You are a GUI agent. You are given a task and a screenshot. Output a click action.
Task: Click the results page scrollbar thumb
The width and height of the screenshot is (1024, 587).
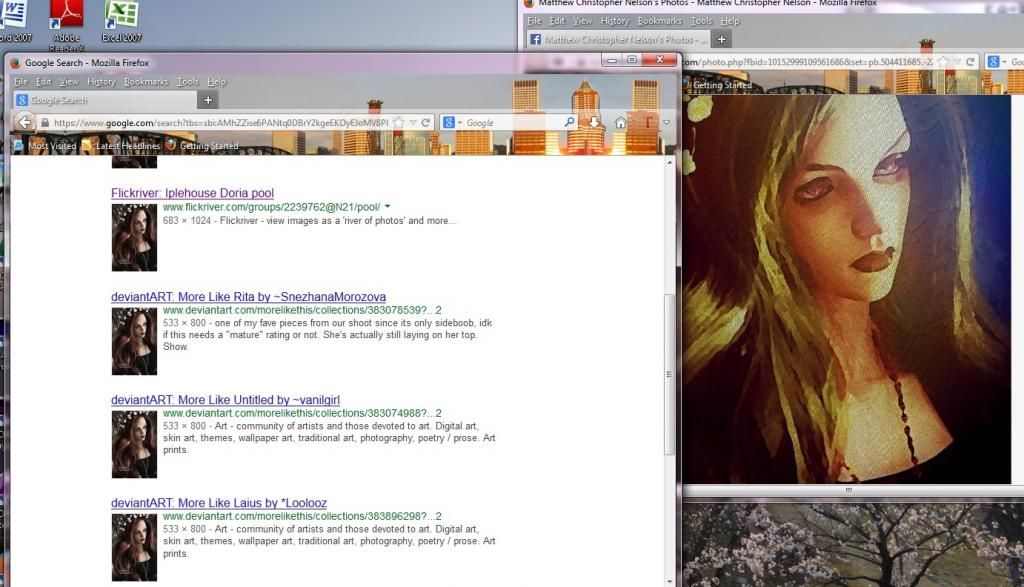point(669,374)
